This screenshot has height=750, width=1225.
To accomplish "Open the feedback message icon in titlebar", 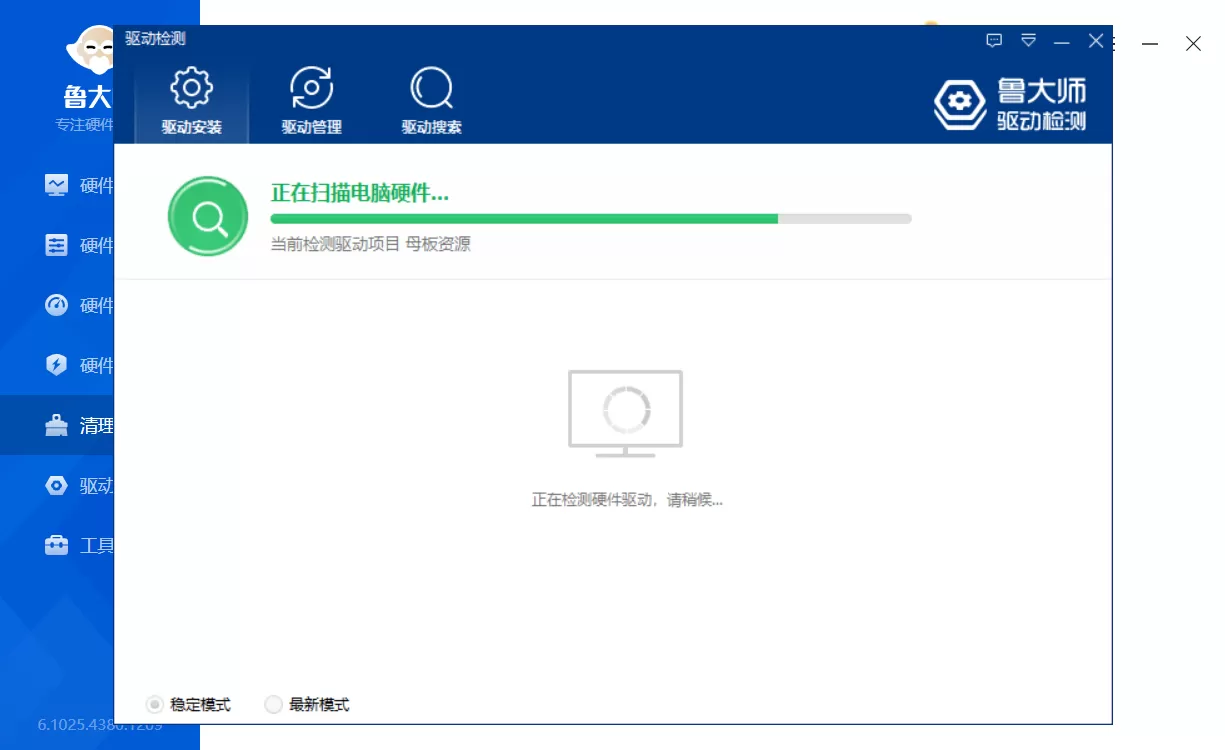I will point(994,41).
